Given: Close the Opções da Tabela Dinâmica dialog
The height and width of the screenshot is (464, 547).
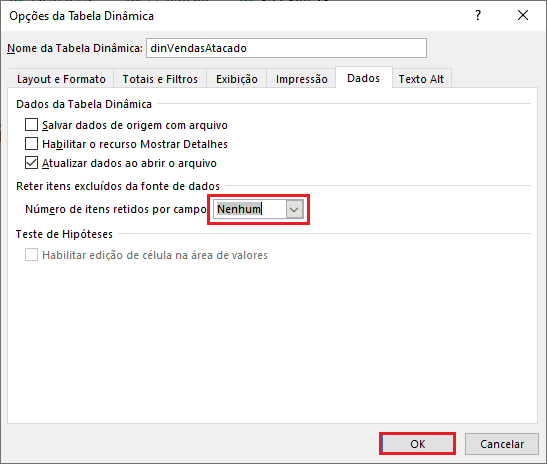Looking at the screenshot, I should click(523, 15).
